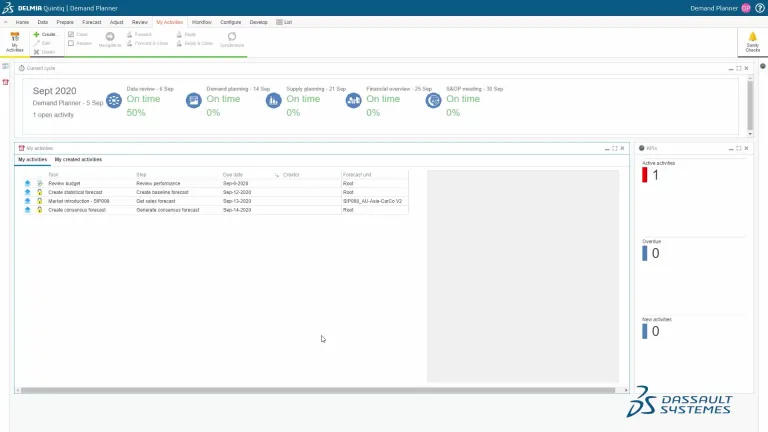Viewport: 768px width, 432px height.
Task: Click the My activities horizontal scrollbar
Action: tap(317, 390)
